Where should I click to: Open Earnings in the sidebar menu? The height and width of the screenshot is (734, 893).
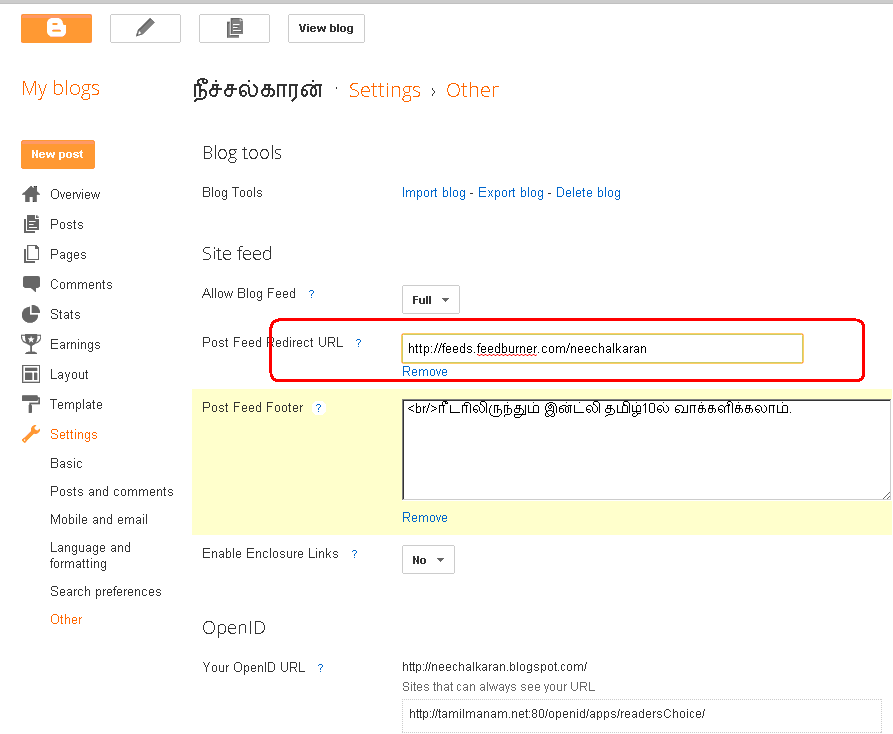[x=75, y=345]
